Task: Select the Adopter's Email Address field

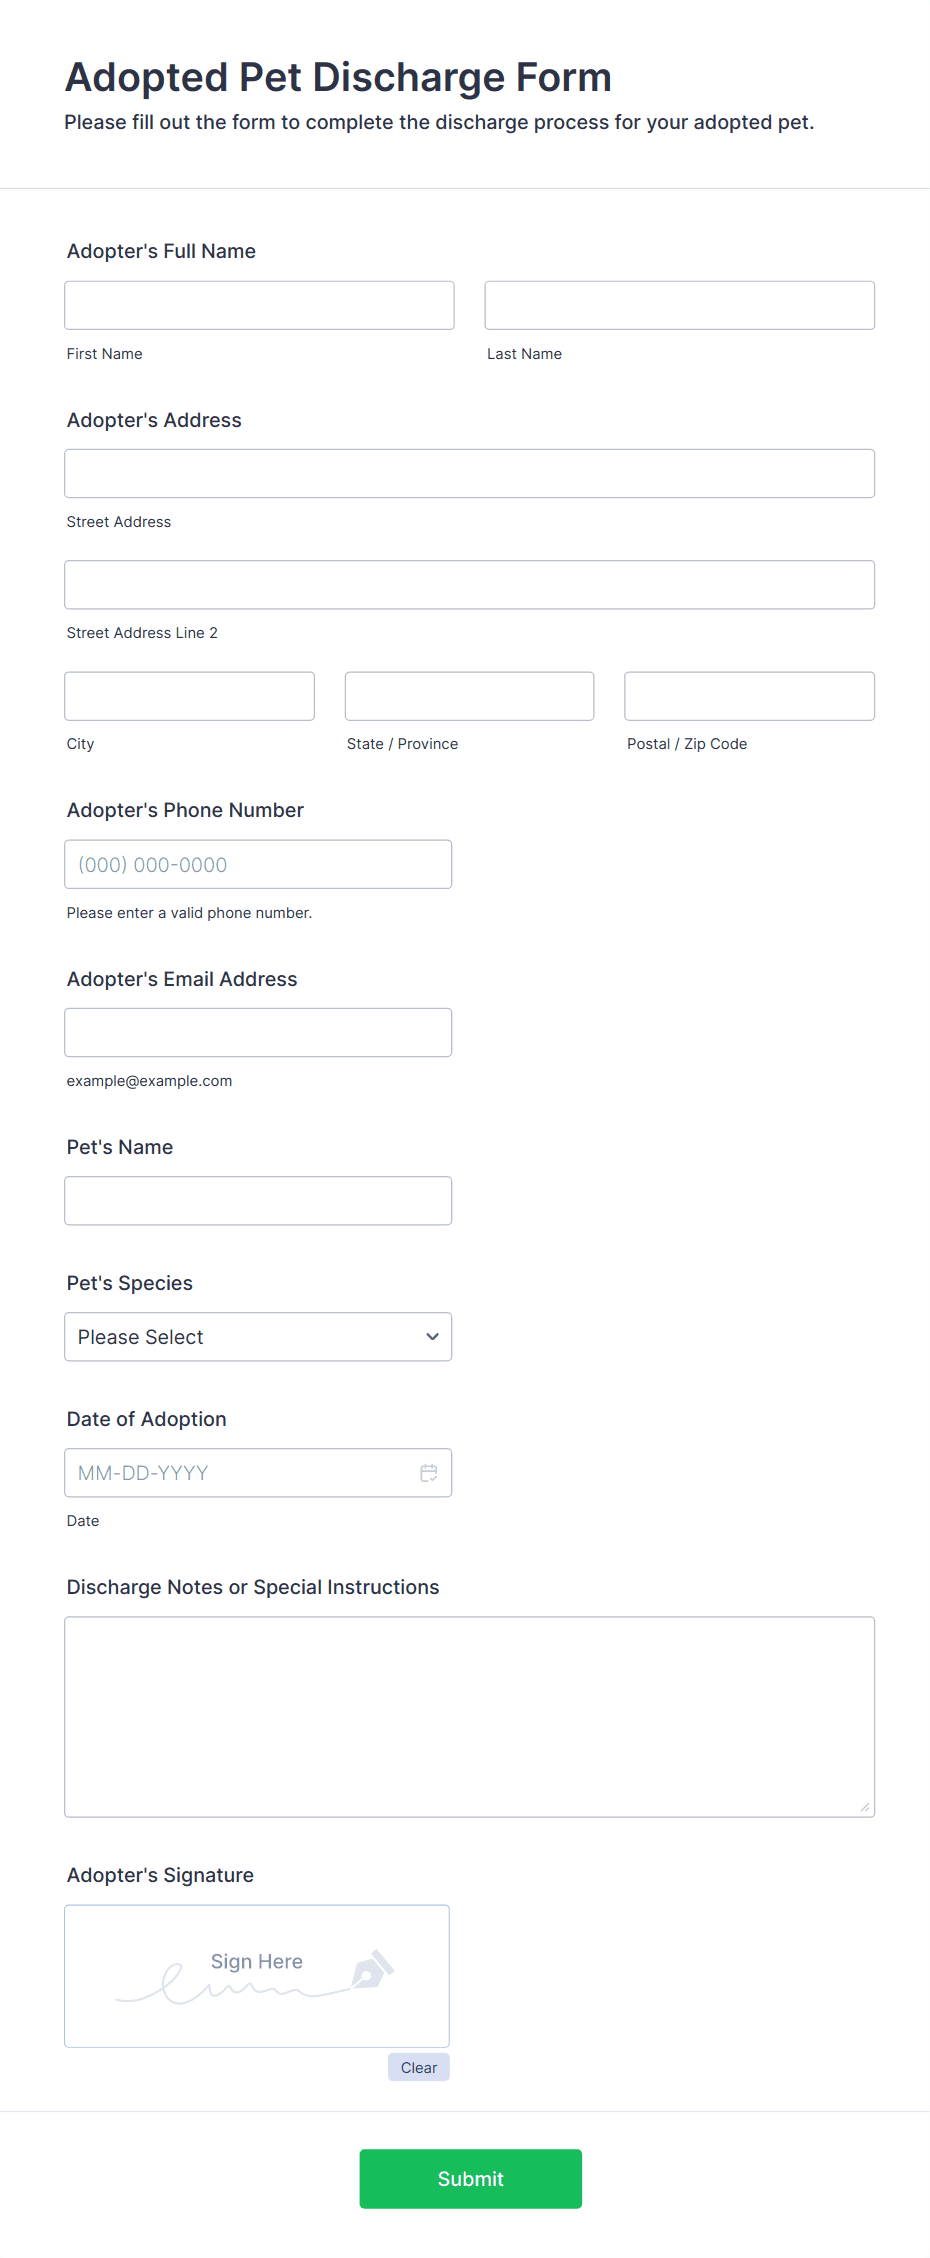Action: point(258,1031)
